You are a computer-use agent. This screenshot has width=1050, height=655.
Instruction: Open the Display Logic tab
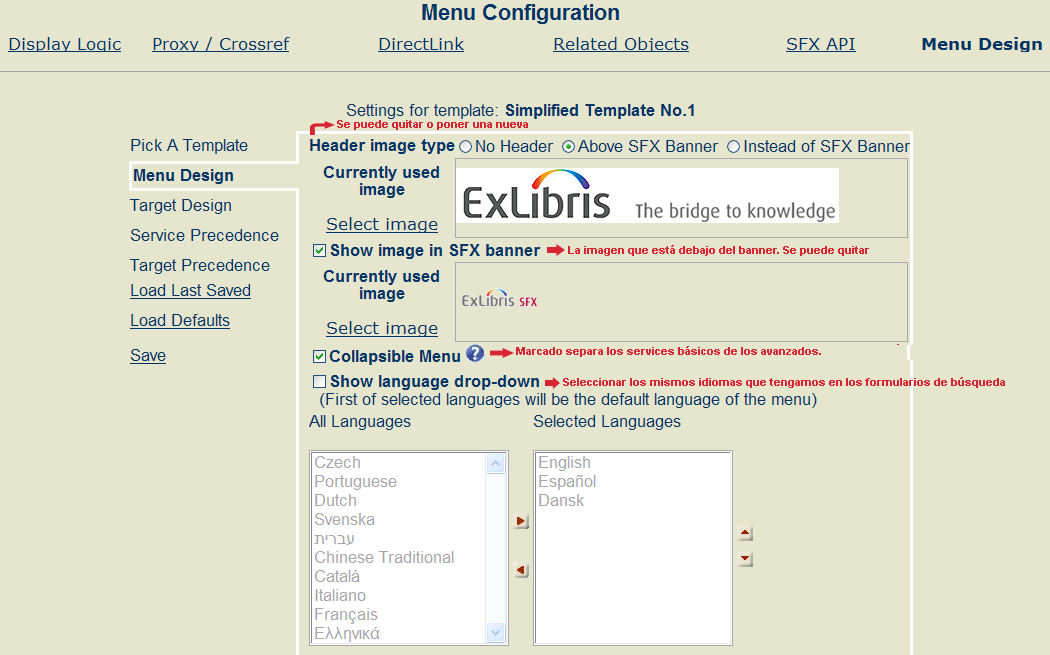pyautogui.click(x=65, y=44)
